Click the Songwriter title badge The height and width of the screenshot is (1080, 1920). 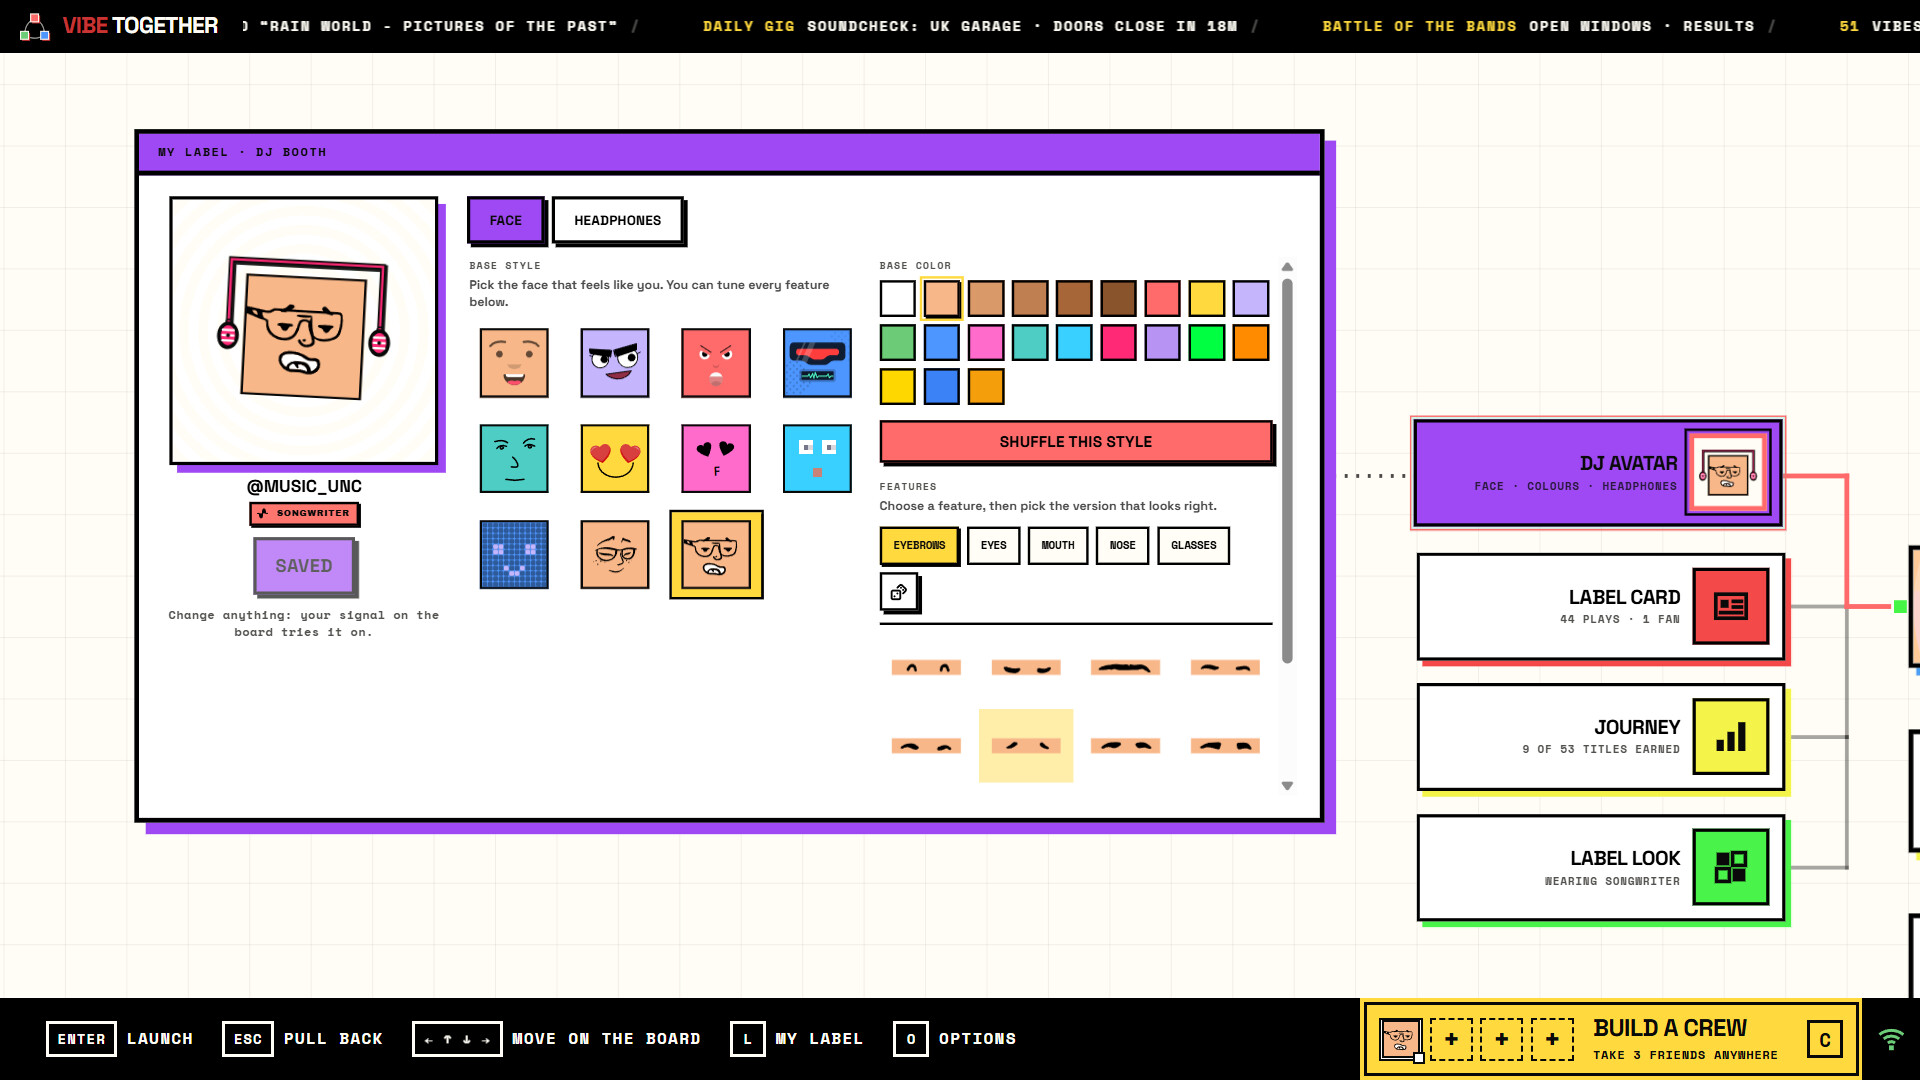(x=304, y=513)
